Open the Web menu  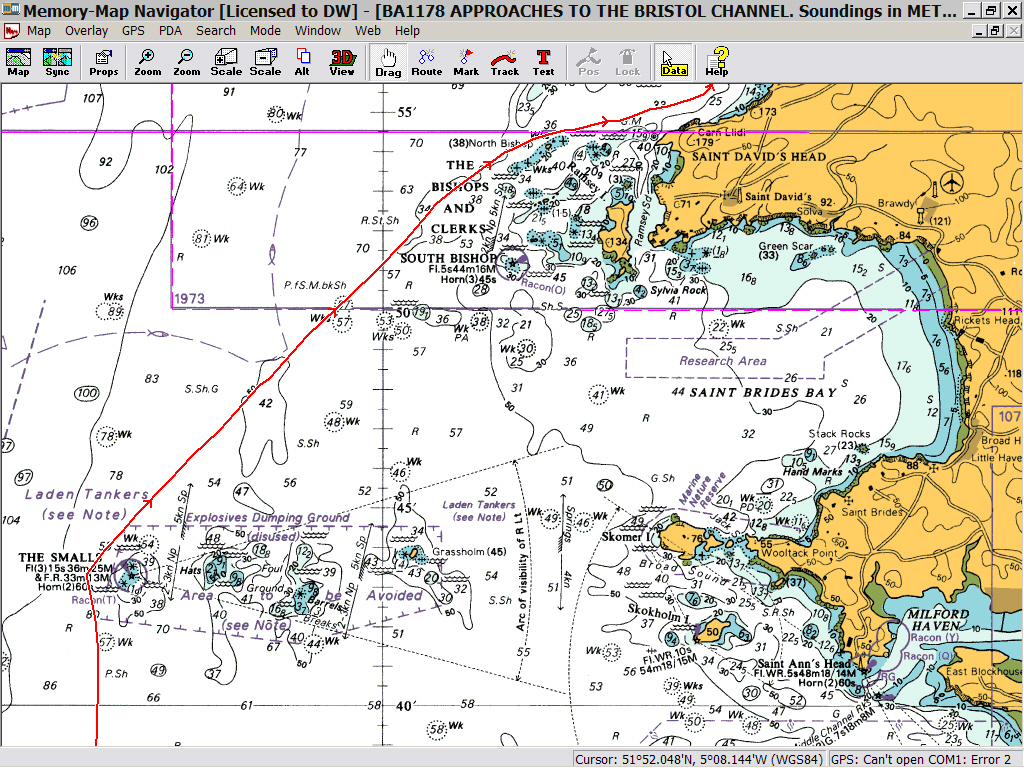pyautogui.click(x=368, y=31)
